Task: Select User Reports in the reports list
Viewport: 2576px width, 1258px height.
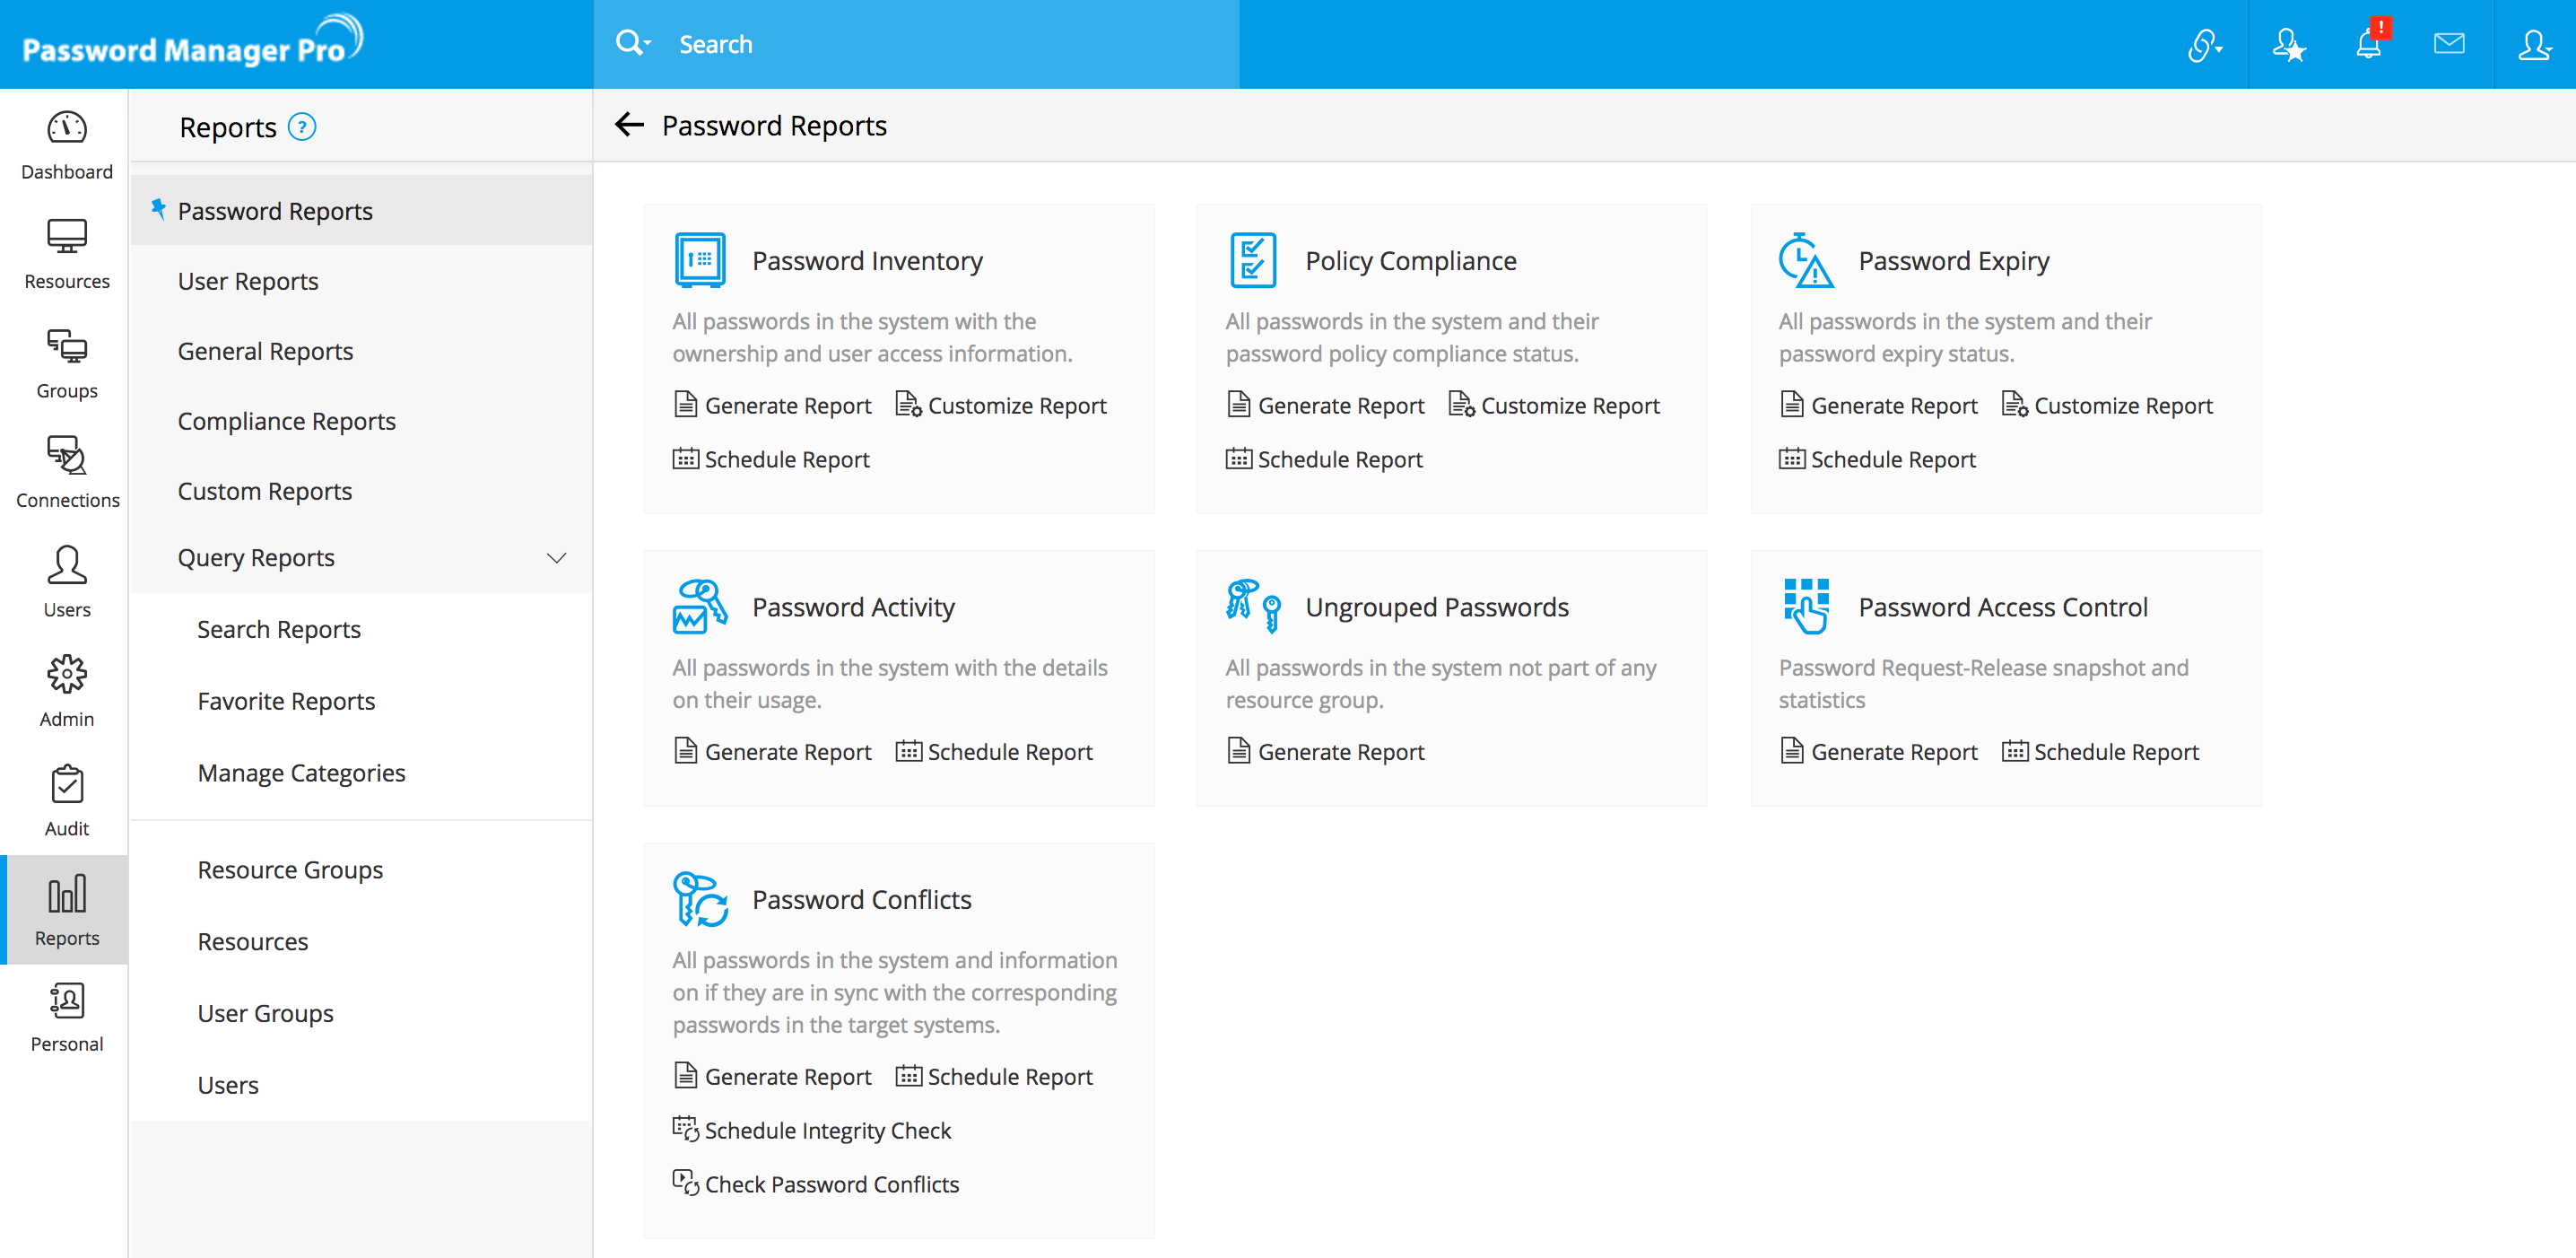Action: point(248,281)
